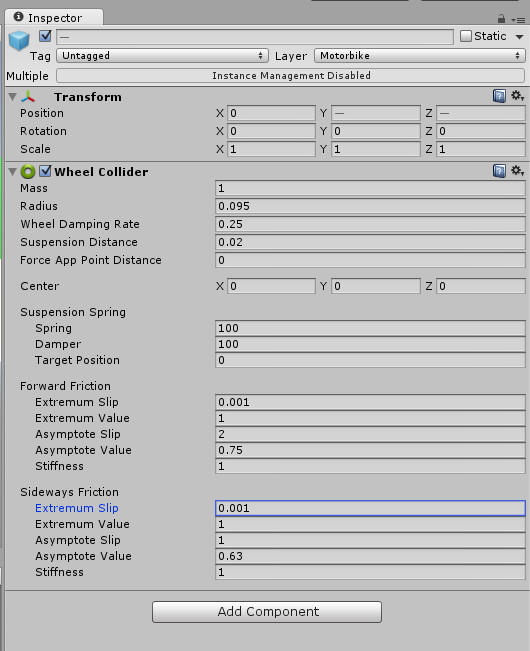Open Transform component gear settings menu

click(x=517, y=96)
